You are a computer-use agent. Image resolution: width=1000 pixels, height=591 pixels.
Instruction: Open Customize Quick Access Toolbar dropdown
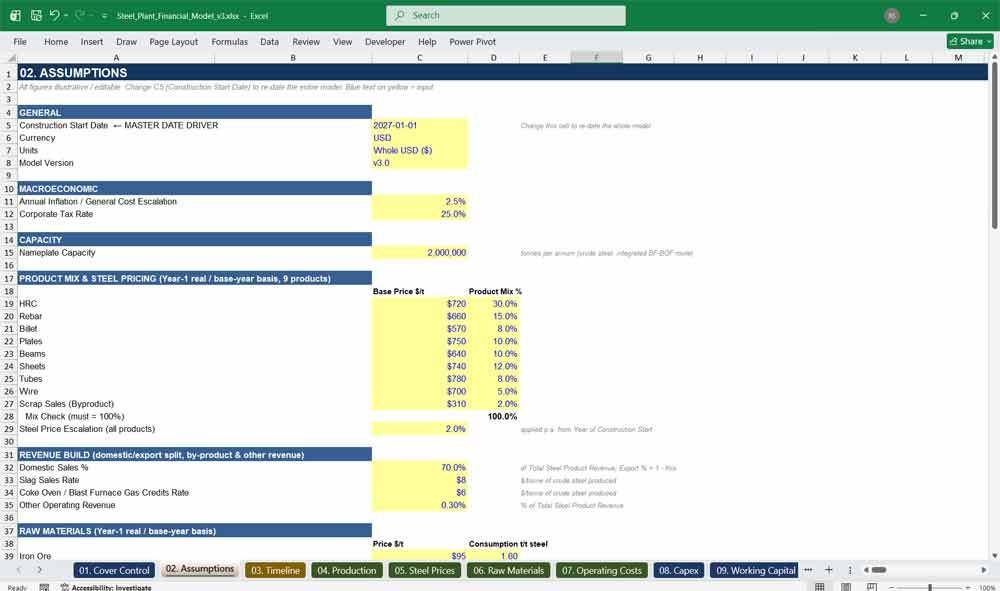[x=104, y=16]
